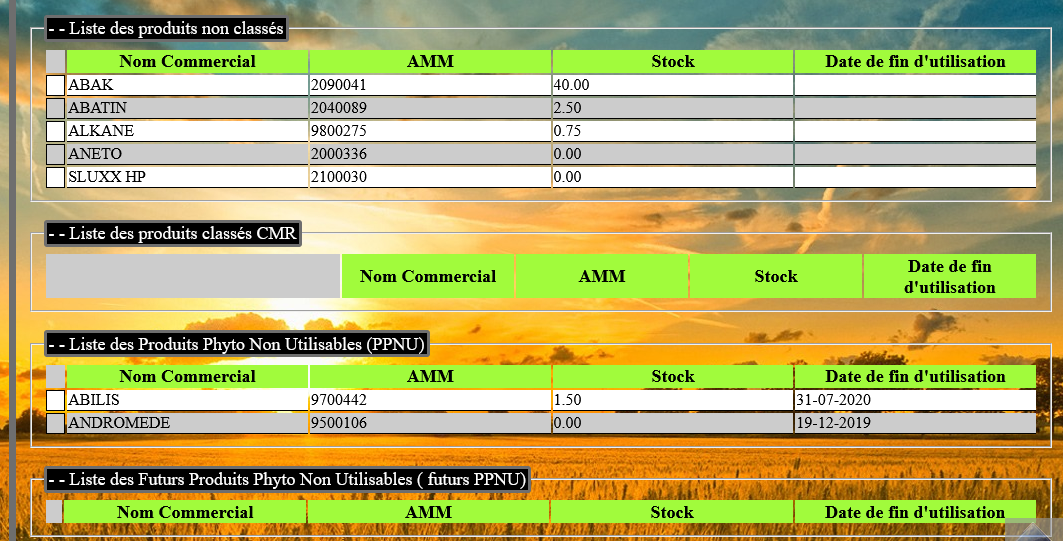The image size is (1063, 541).
Task: Click the Stock header in futurs PPNU table
Action: tap(672, 513)
